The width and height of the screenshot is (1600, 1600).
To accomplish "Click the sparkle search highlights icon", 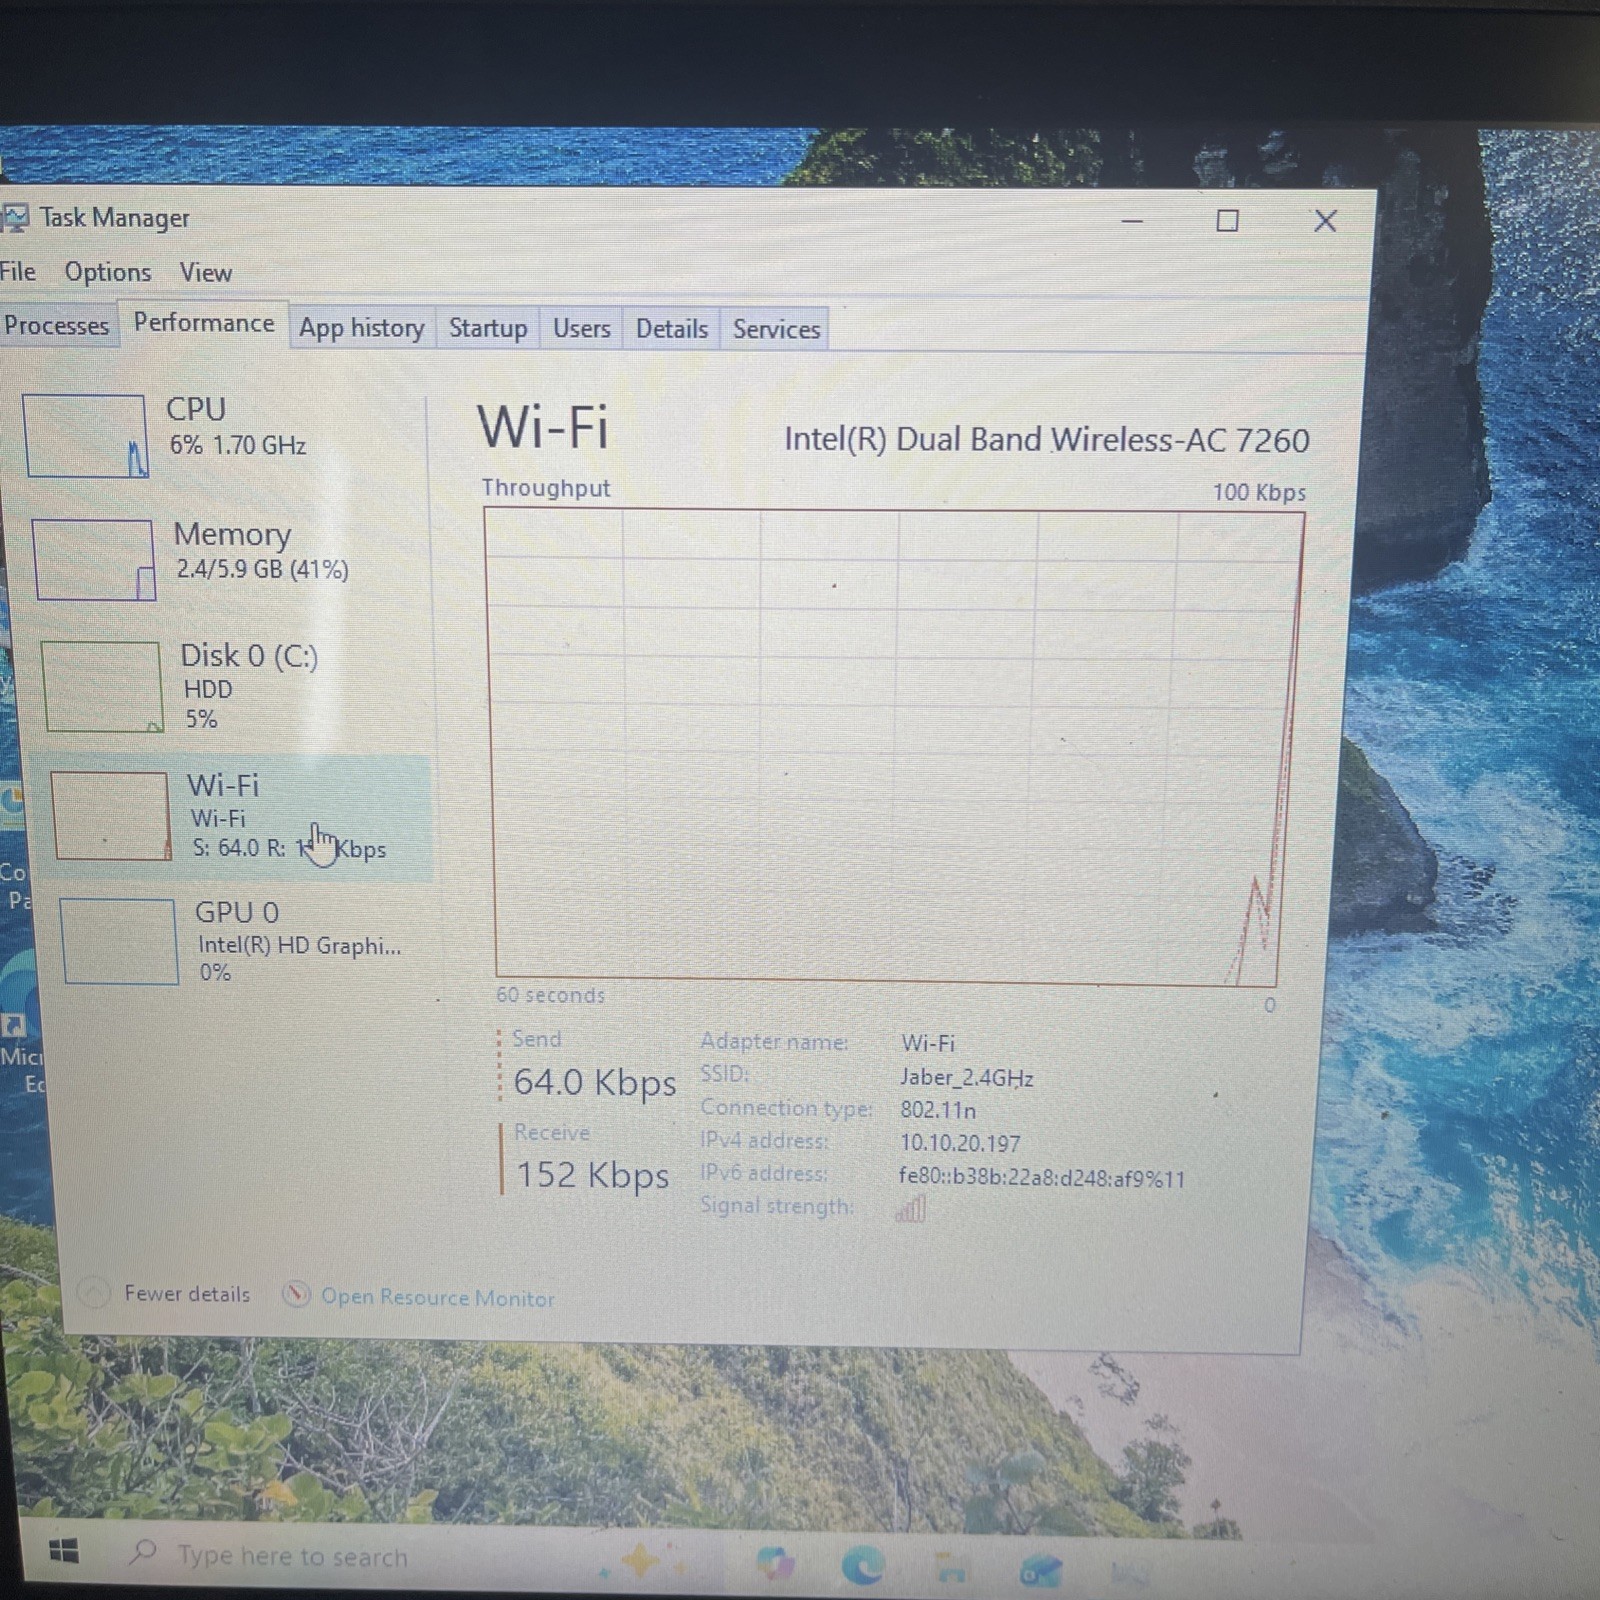I will pyautogui.click(x=641, y=1560).
